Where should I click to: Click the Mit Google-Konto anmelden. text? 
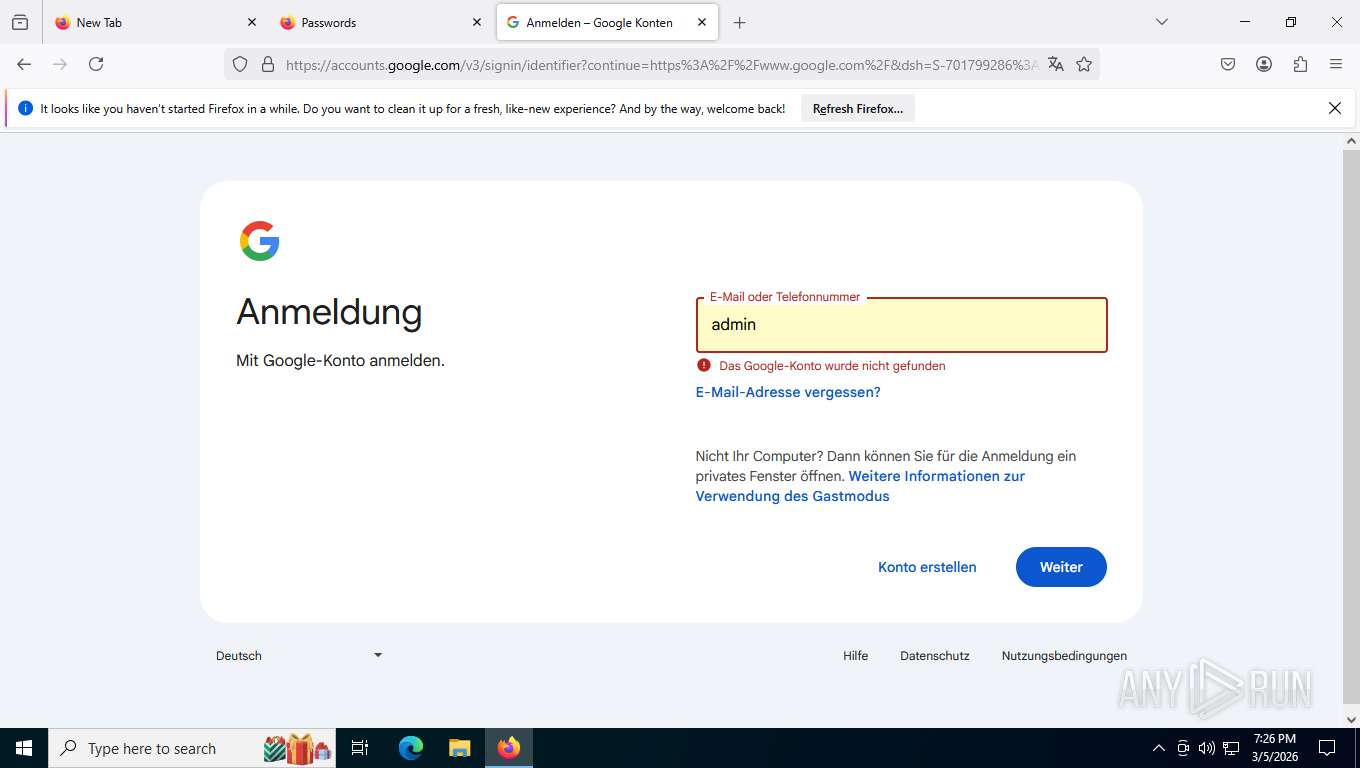tap(340, 361)
